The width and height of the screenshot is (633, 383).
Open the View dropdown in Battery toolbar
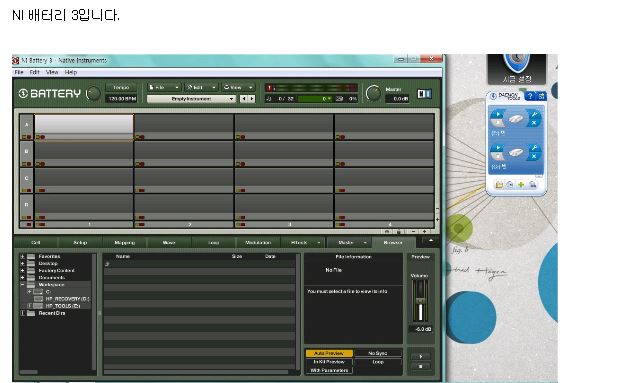tap(238, 87)
